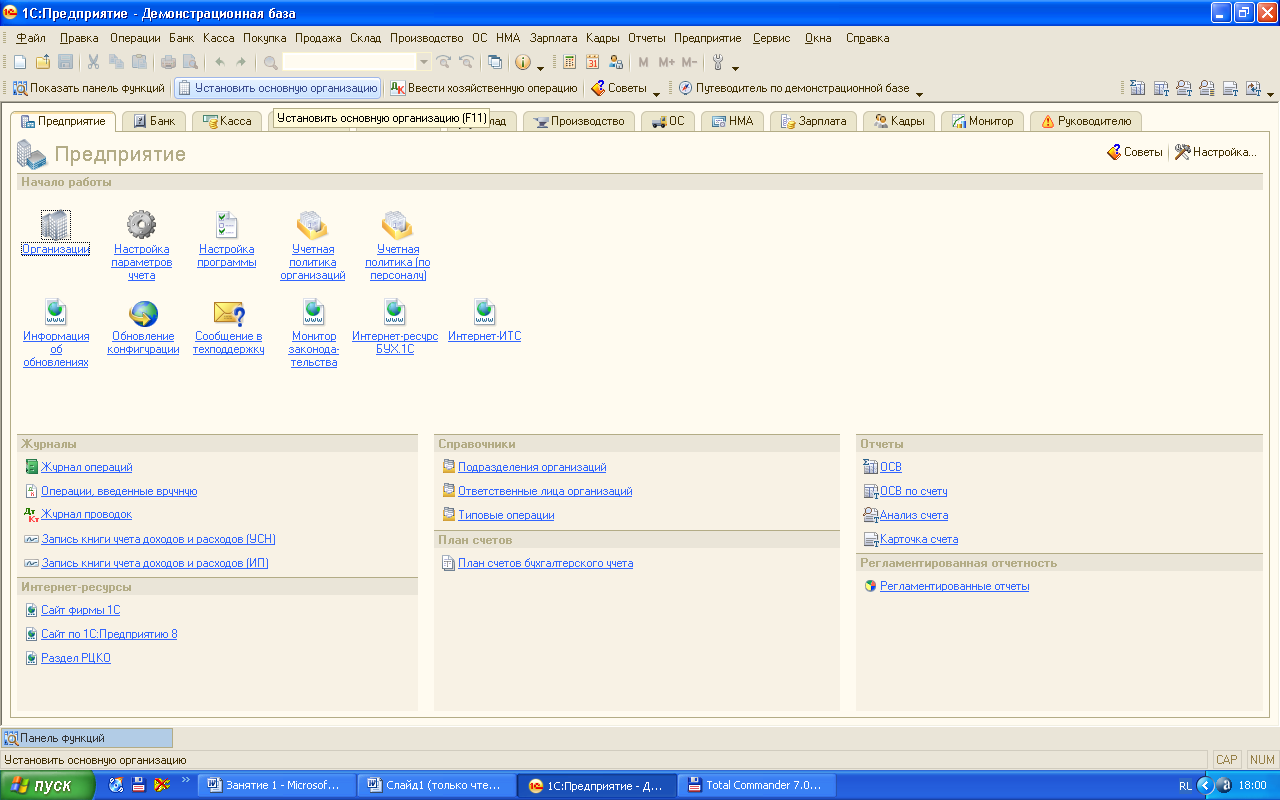Switch to the Монитор tab
The width and height of the screenshot is (1280, 800).
click(x=981, y=121)
